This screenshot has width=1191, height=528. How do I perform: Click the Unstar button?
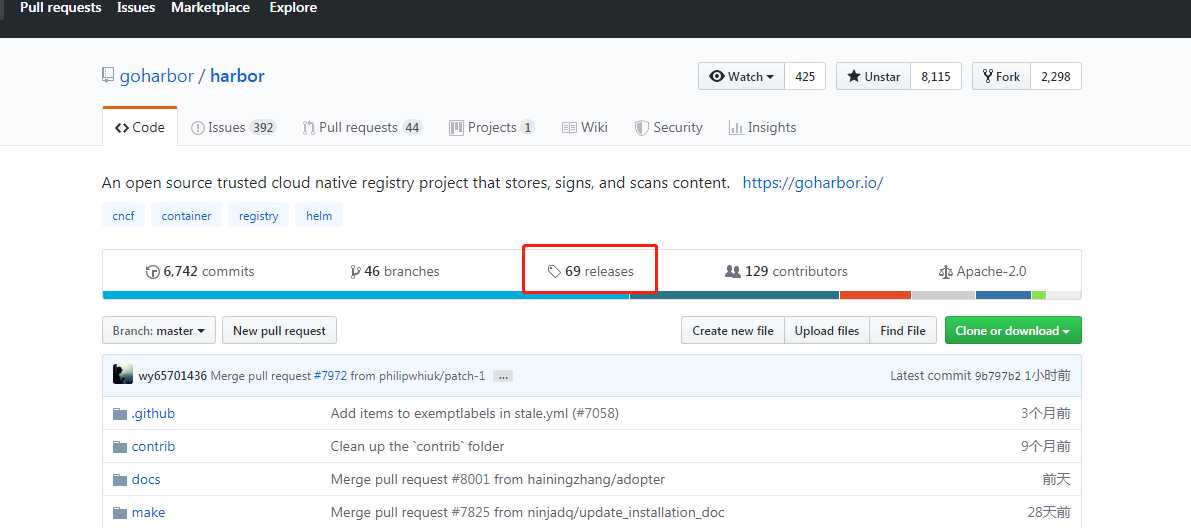click(874, 76)
